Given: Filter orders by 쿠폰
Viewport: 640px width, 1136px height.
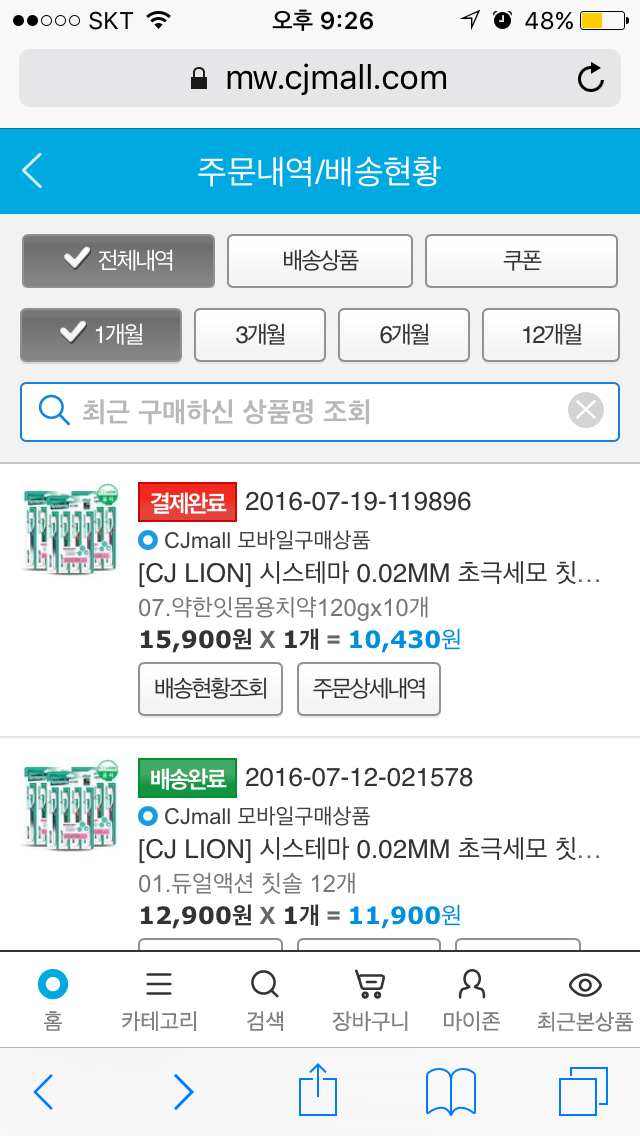Looking at the screenshot, I should pyautogui.click(x=522, y=261).
